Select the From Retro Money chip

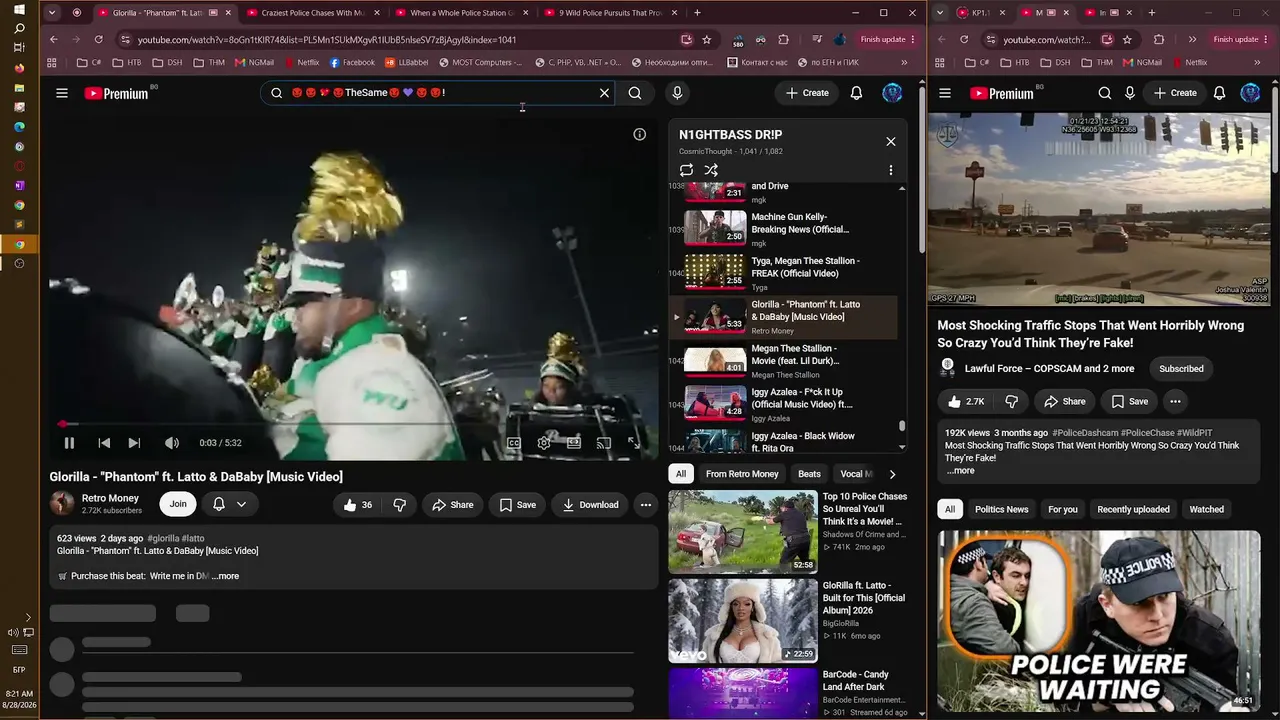click(742, 474)
